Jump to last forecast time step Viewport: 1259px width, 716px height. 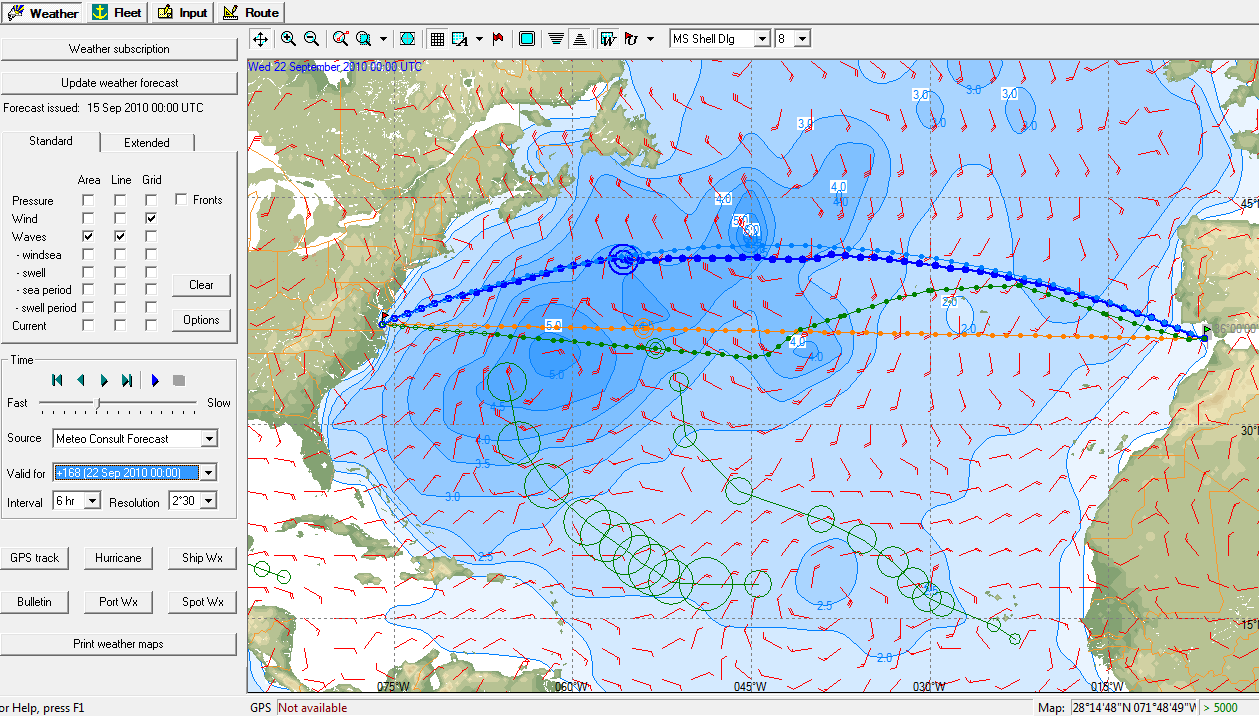(x=127, y=380)
